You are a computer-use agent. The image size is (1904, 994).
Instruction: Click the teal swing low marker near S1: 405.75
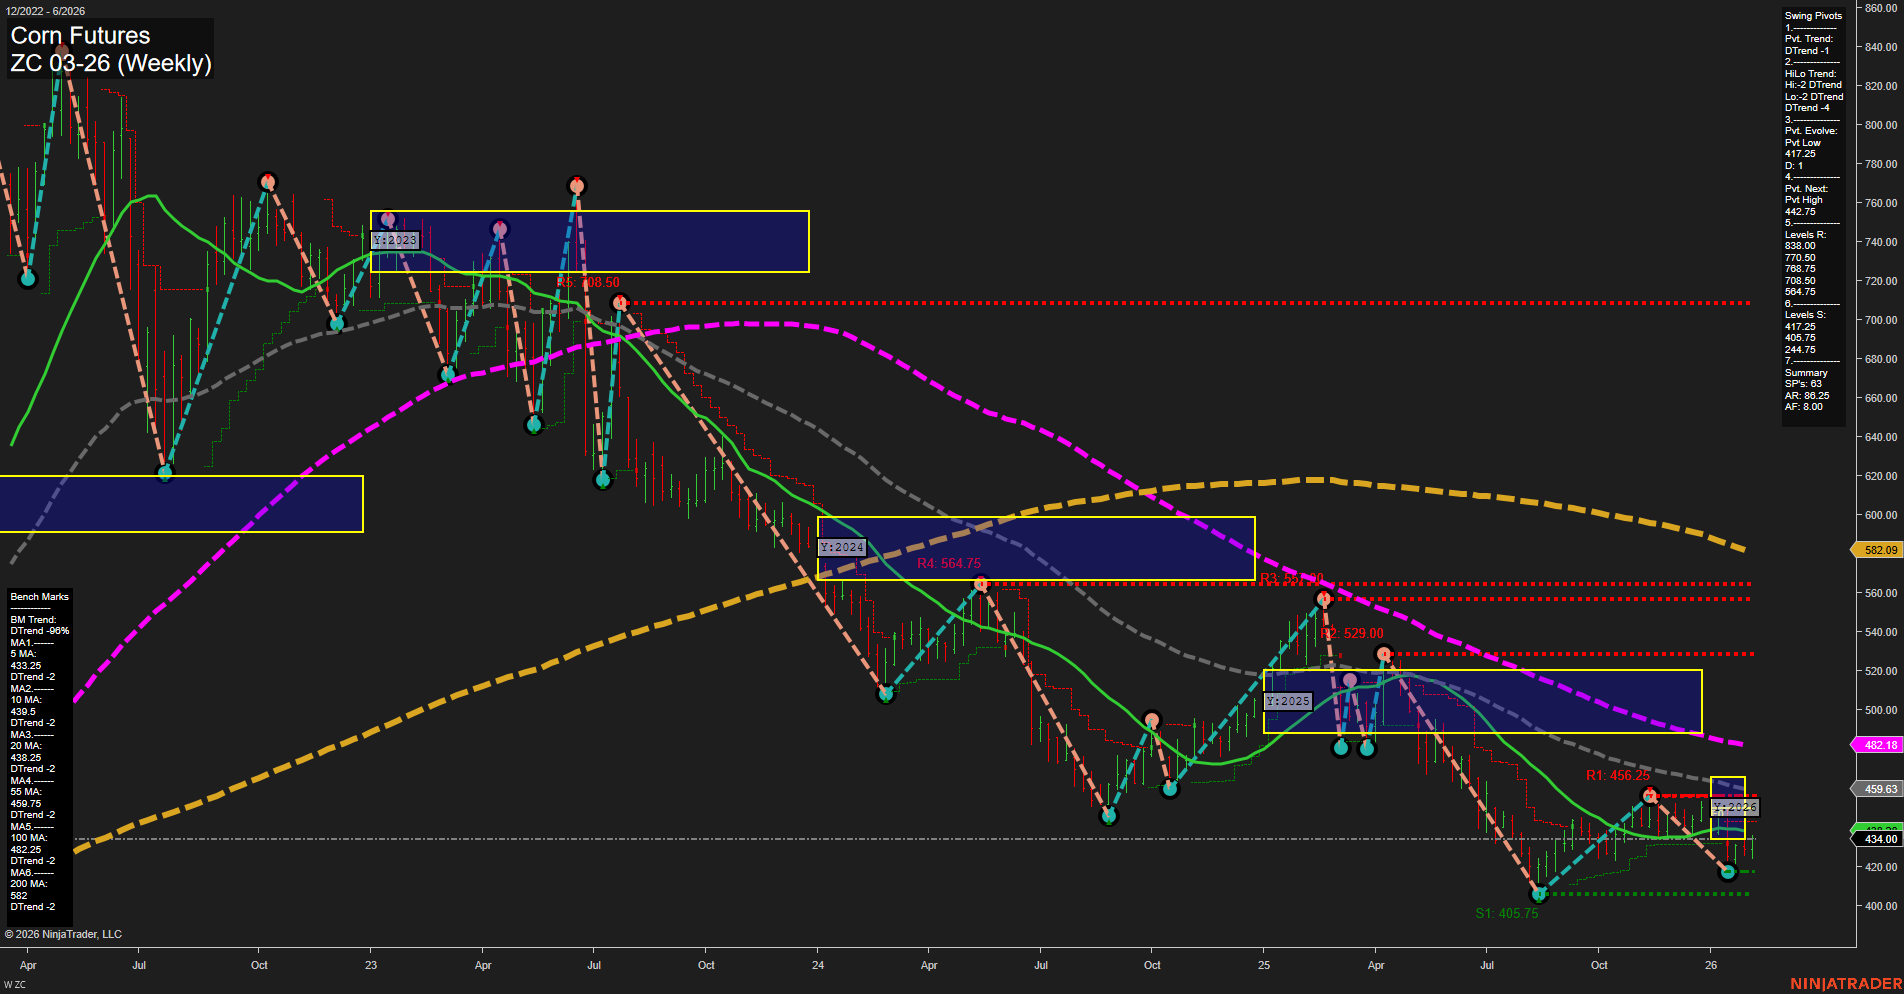click(x=1539, y=895)
